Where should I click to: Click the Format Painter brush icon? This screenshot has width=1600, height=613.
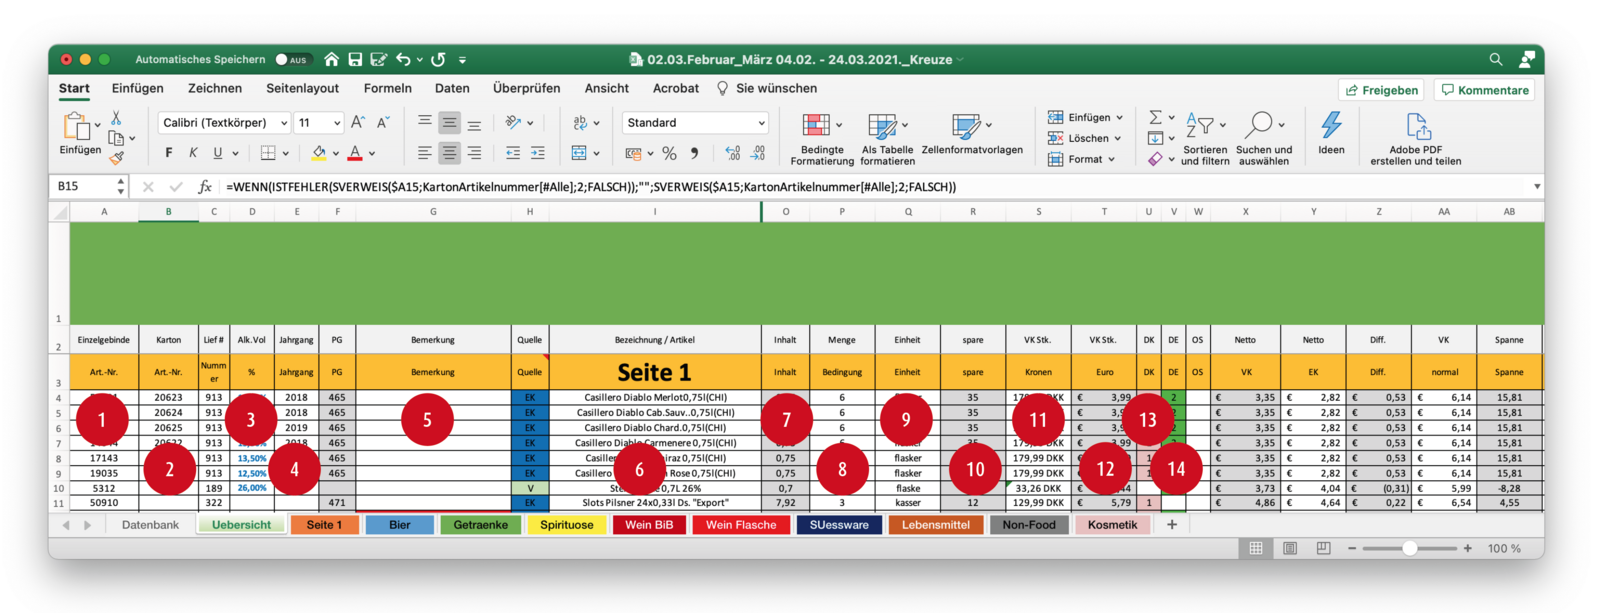[x=117, y=157]
